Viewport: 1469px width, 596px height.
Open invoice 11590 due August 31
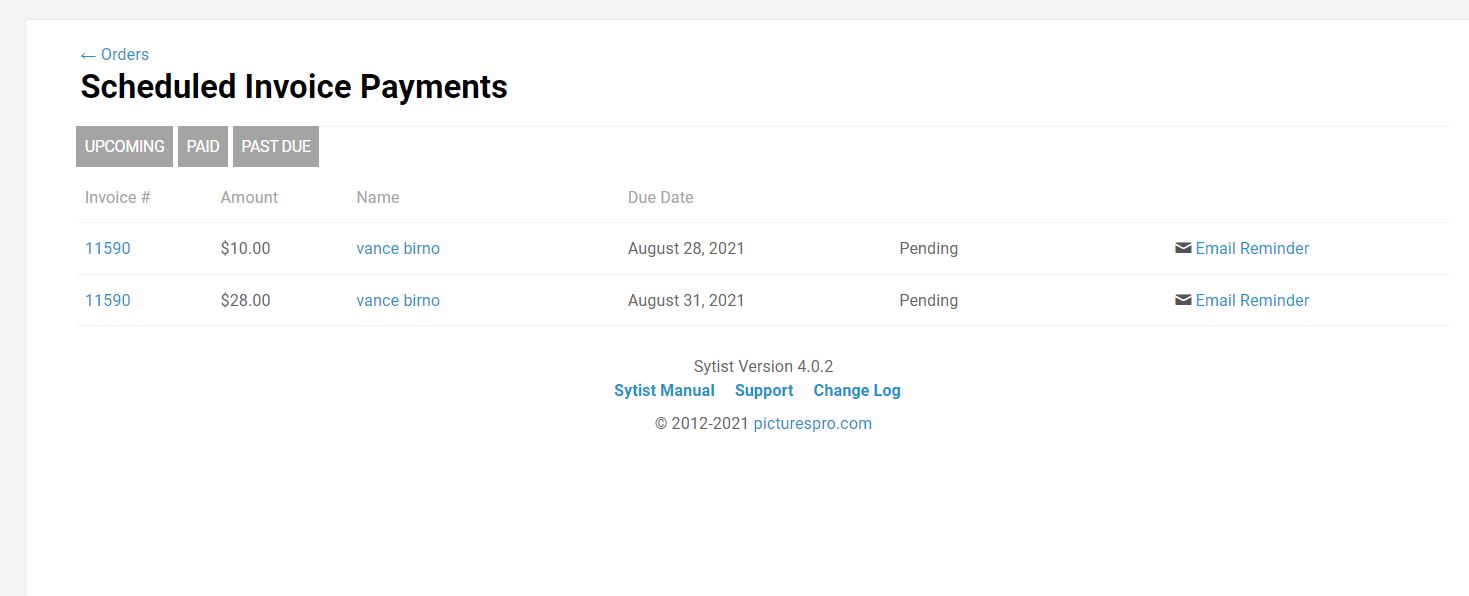107,300
